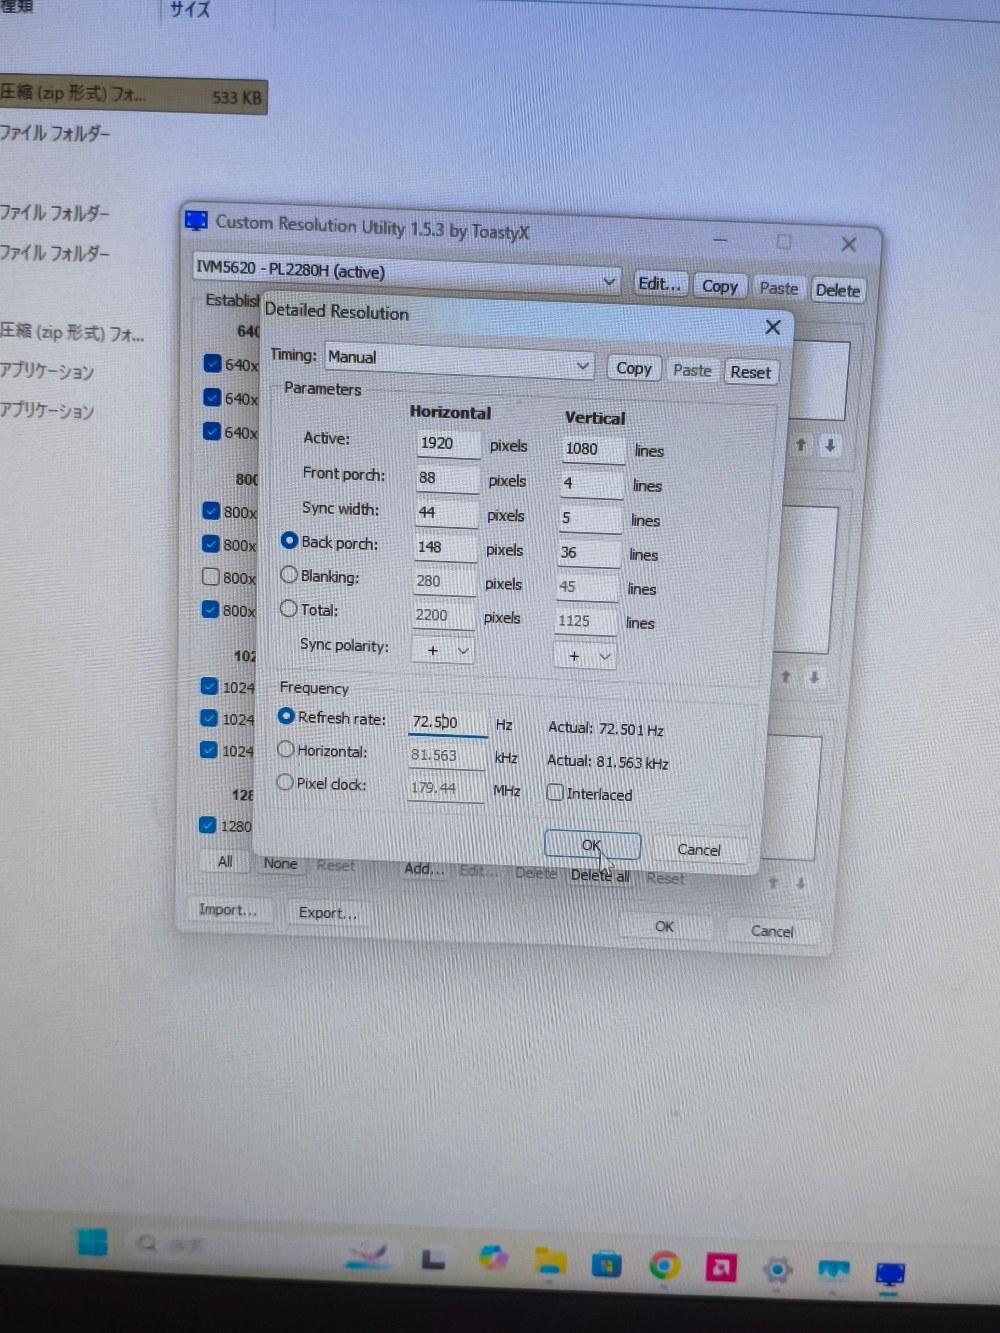Image resolution: width=1000 pixels, height=1333 pixels.
Task: Select the Total radio button
Action: pyautogui.click(x=288, y=608)
